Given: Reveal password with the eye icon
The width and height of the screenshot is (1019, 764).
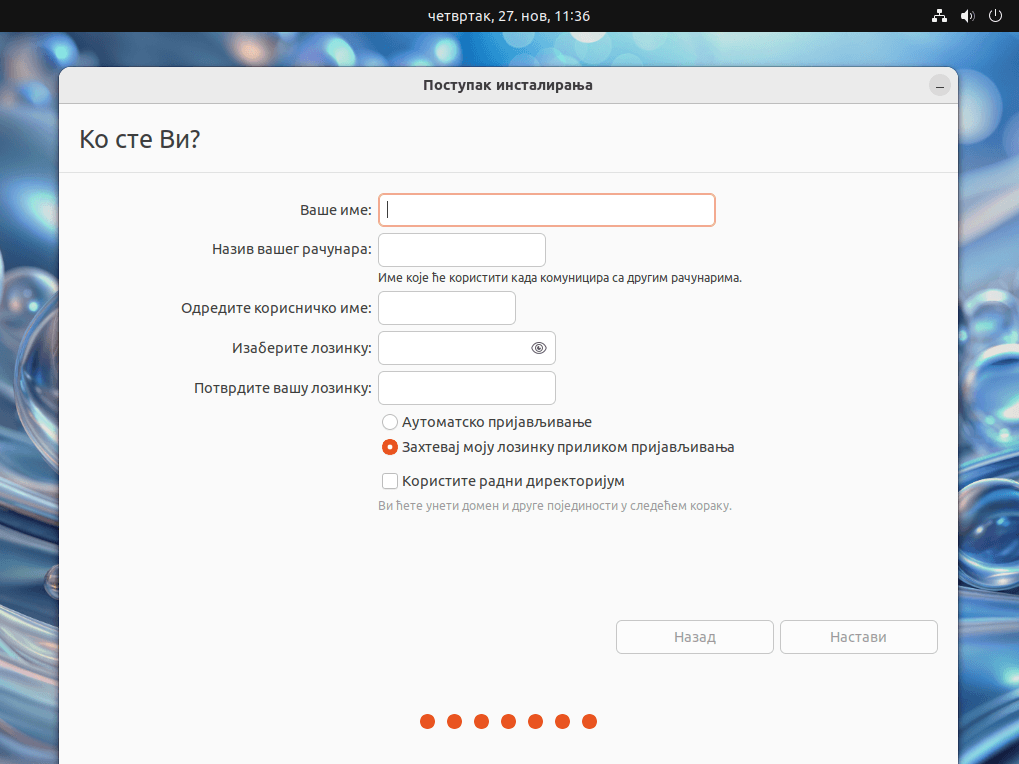Looking at the screenshot, I should pos(539,348).
